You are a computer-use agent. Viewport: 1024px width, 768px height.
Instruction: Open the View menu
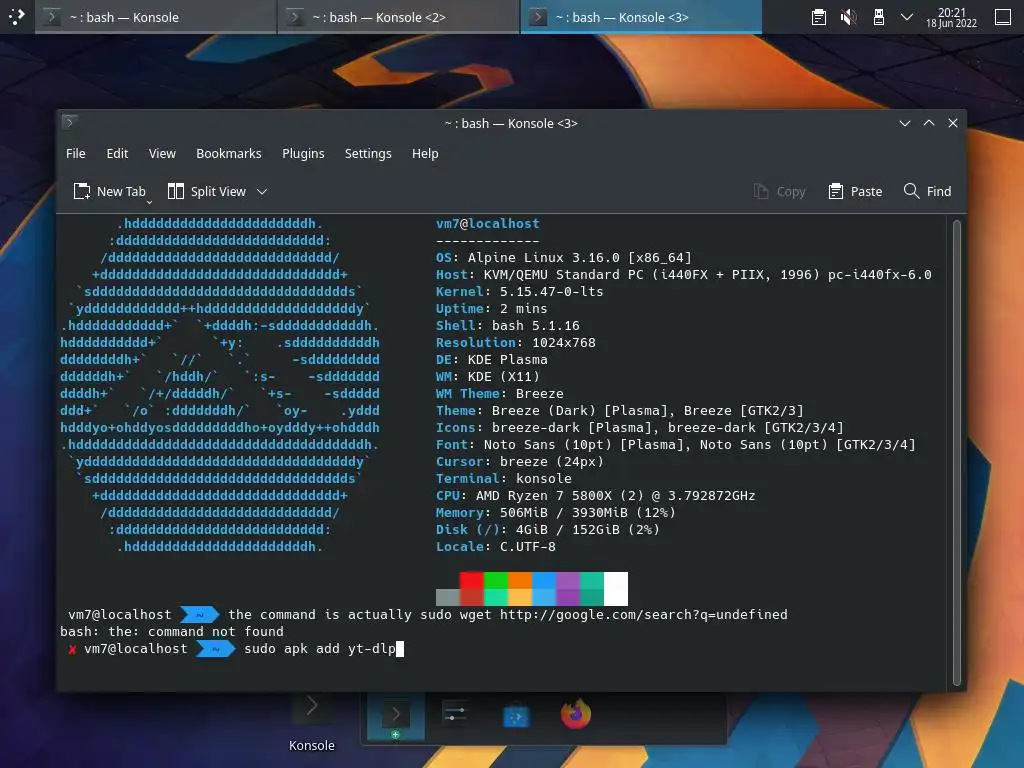162,153
